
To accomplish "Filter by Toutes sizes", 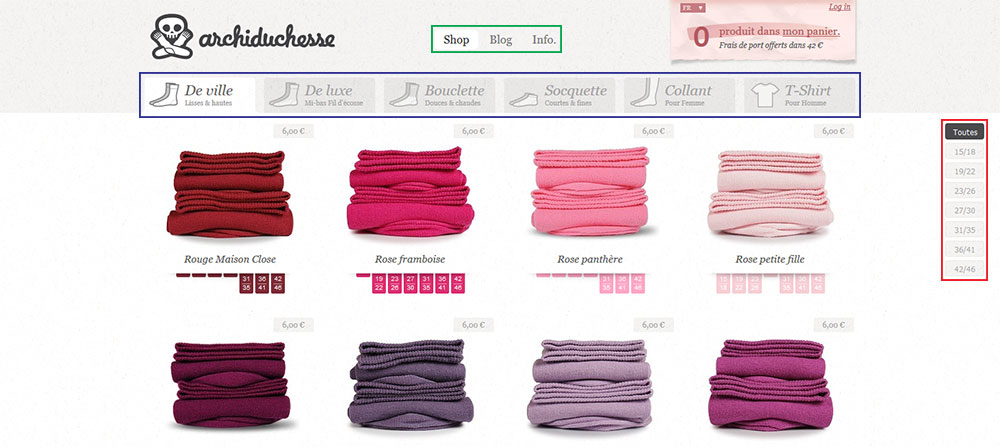I will (x=964, y=132).
